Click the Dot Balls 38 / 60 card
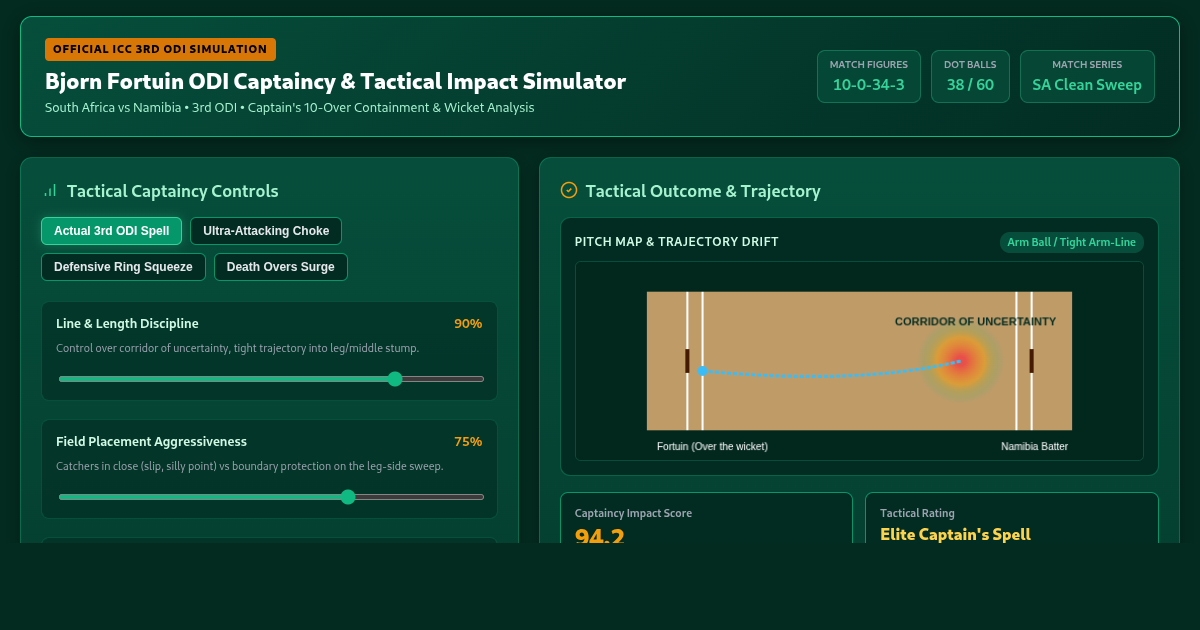Viewport: 1200px width, 630px height. 970,76
